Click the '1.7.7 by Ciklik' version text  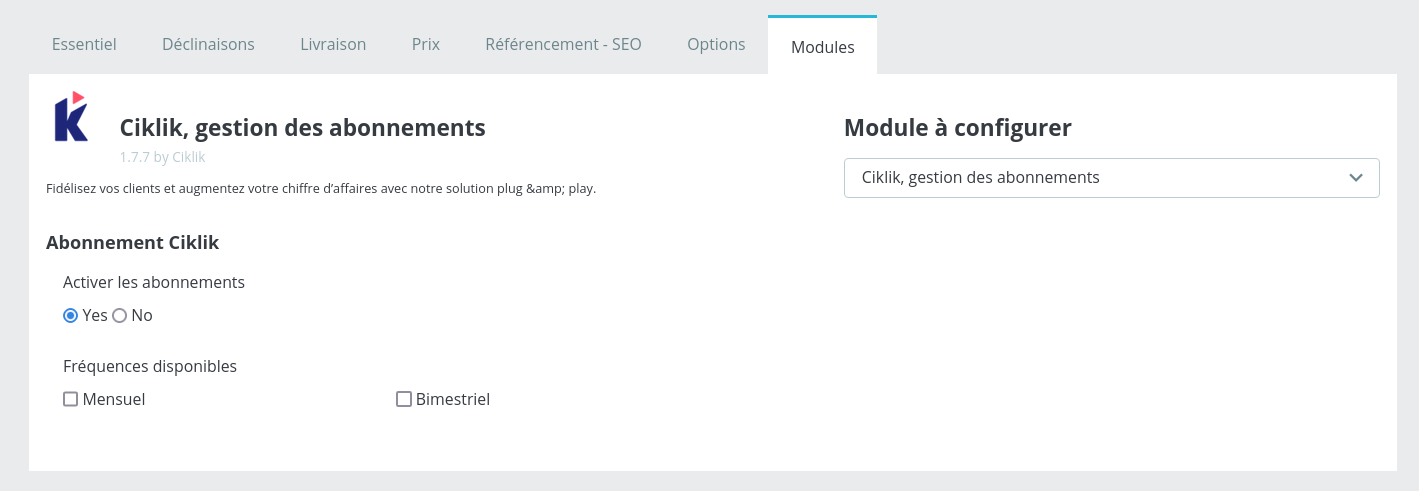pyautogui.click(x=162, y=157)
